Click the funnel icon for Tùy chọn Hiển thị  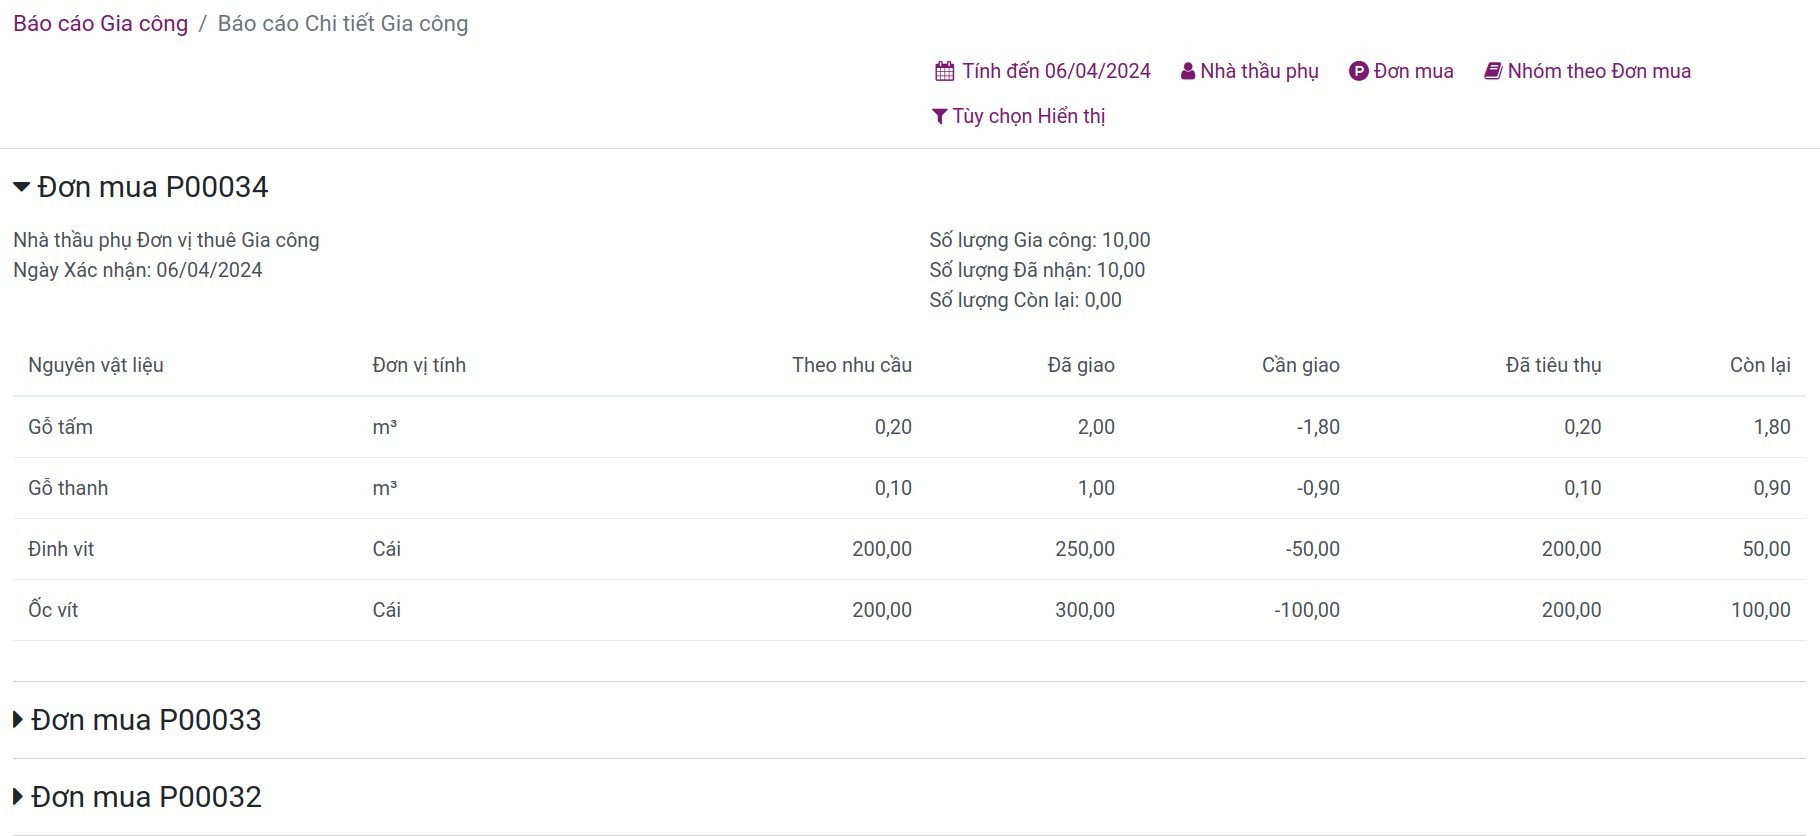pyautogui.click(x=939, y=117)
